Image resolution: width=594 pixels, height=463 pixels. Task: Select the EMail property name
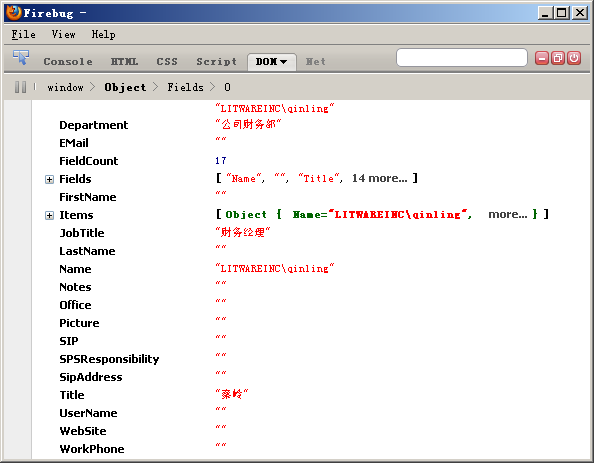(x=74, y=143)
